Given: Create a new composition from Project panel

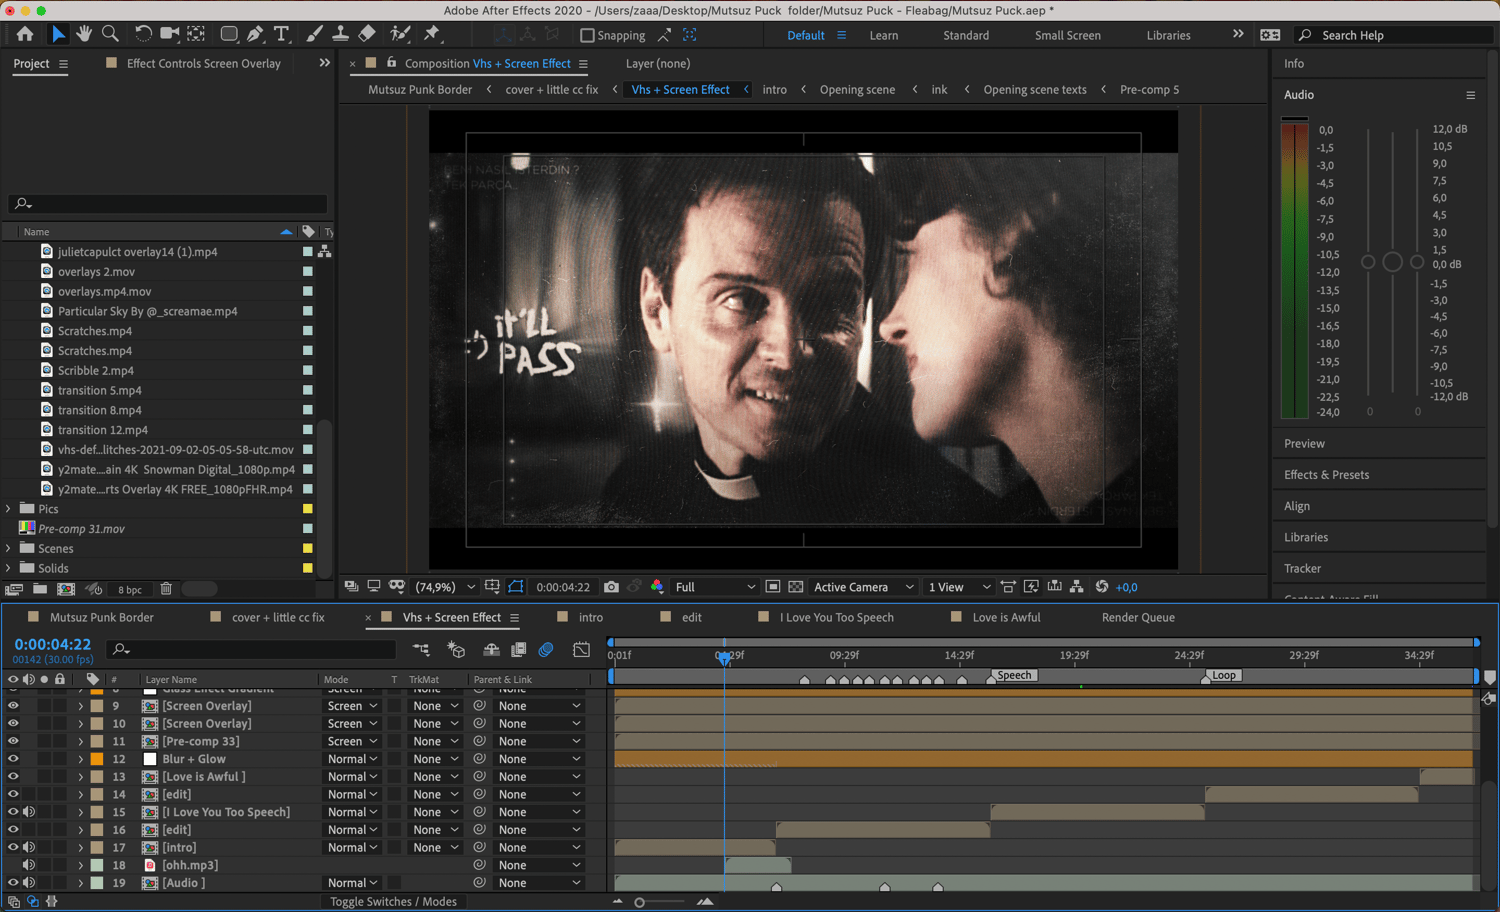Looking at the screenshot, I should click(66, 590).
